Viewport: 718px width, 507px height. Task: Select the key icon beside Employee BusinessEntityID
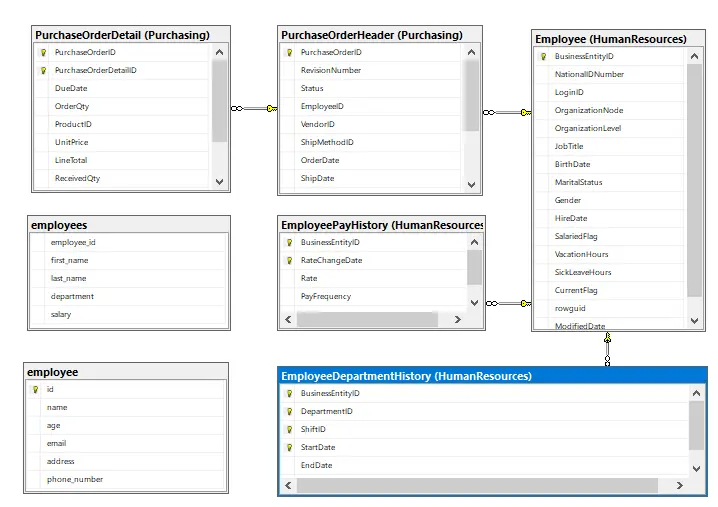pyautogui.click(x=543, y=57)
